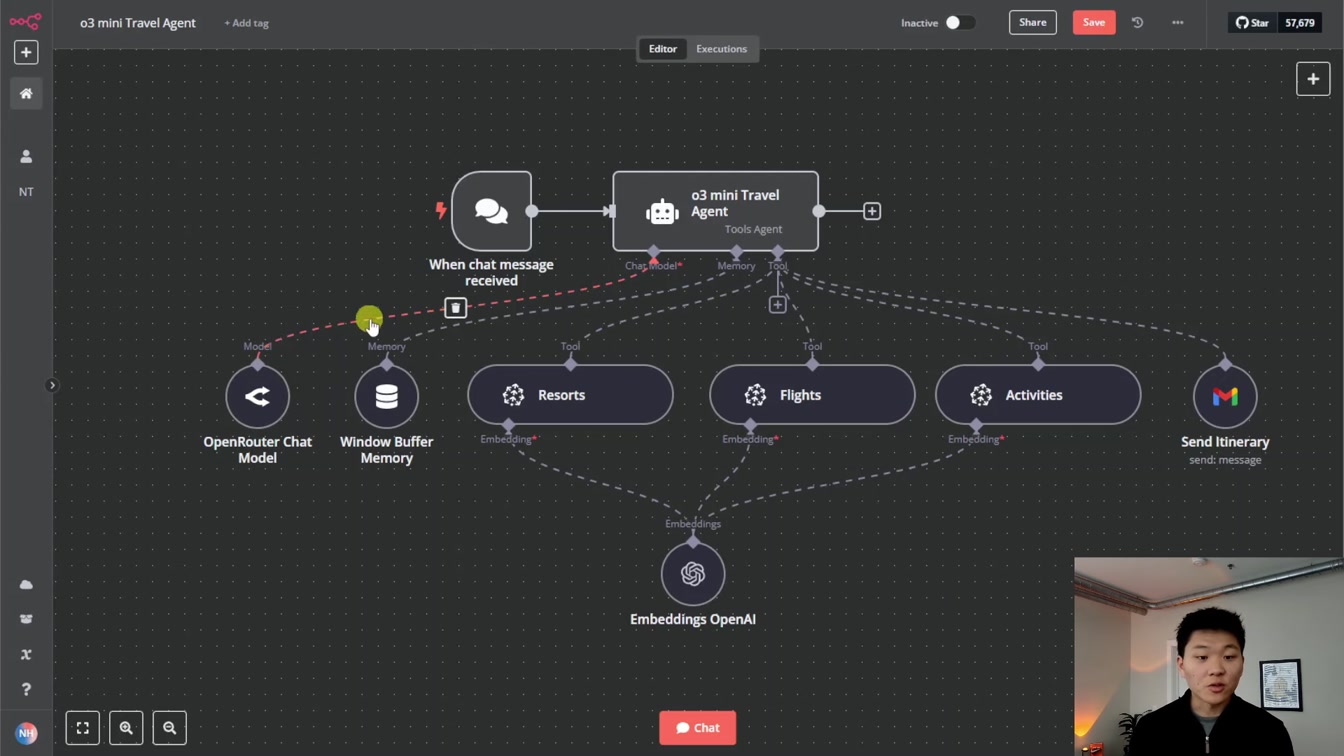Click the Tools Agent subtitle text
Image resolution: width=1344 pixels, height=756 pixels.
(x=753, y=230)
